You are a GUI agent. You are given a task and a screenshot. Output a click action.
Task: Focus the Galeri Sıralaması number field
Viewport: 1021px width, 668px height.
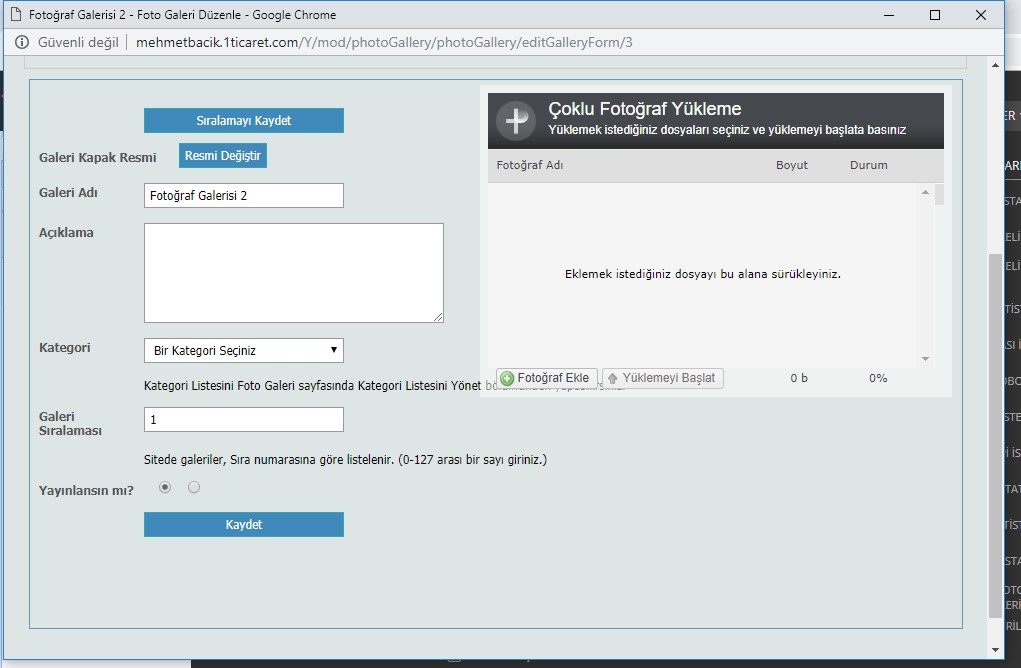244,419
